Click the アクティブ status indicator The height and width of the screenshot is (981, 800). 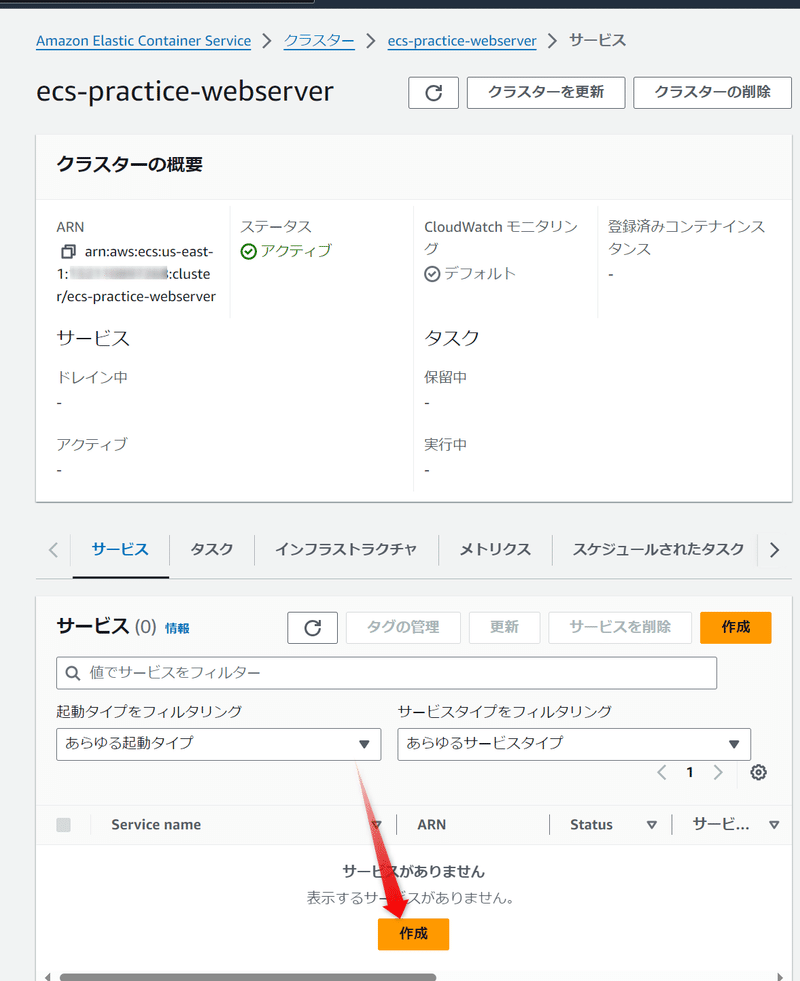tap(286, 251)
